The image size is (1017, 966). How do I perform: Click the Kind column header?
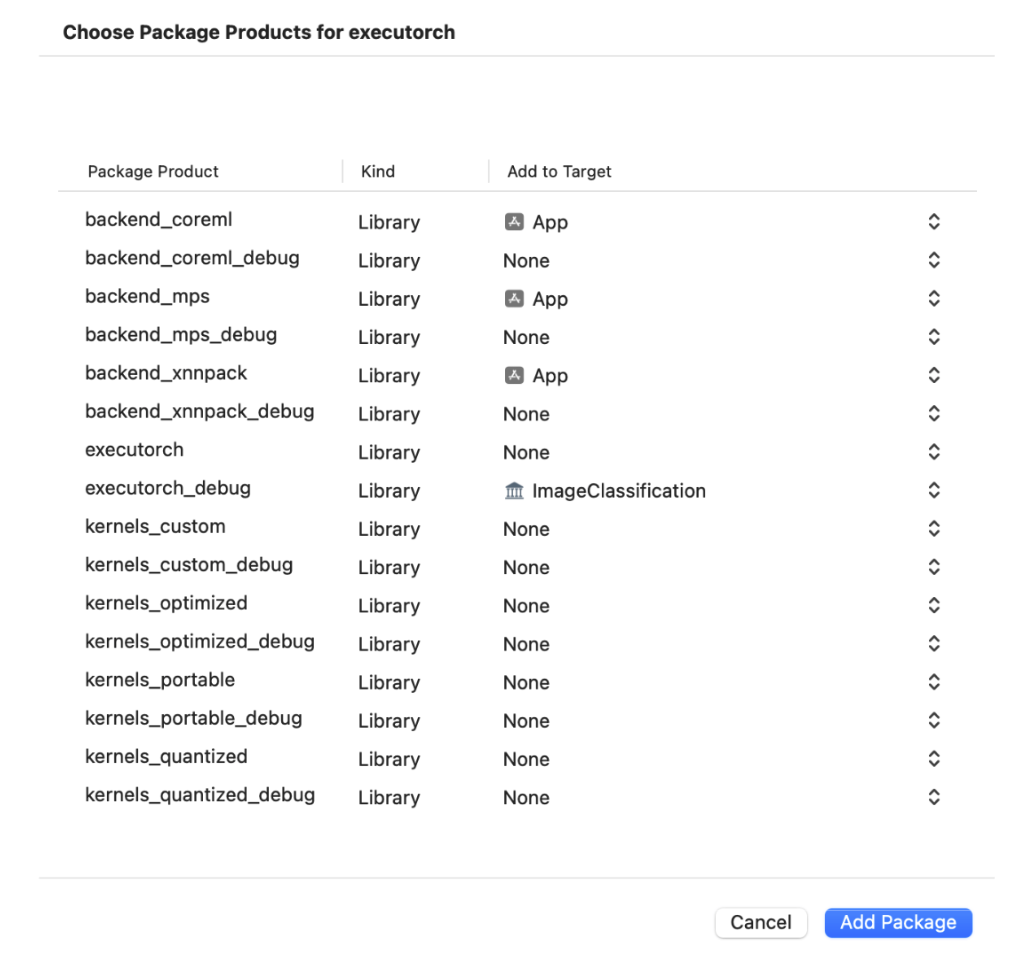tap(378, 172)
